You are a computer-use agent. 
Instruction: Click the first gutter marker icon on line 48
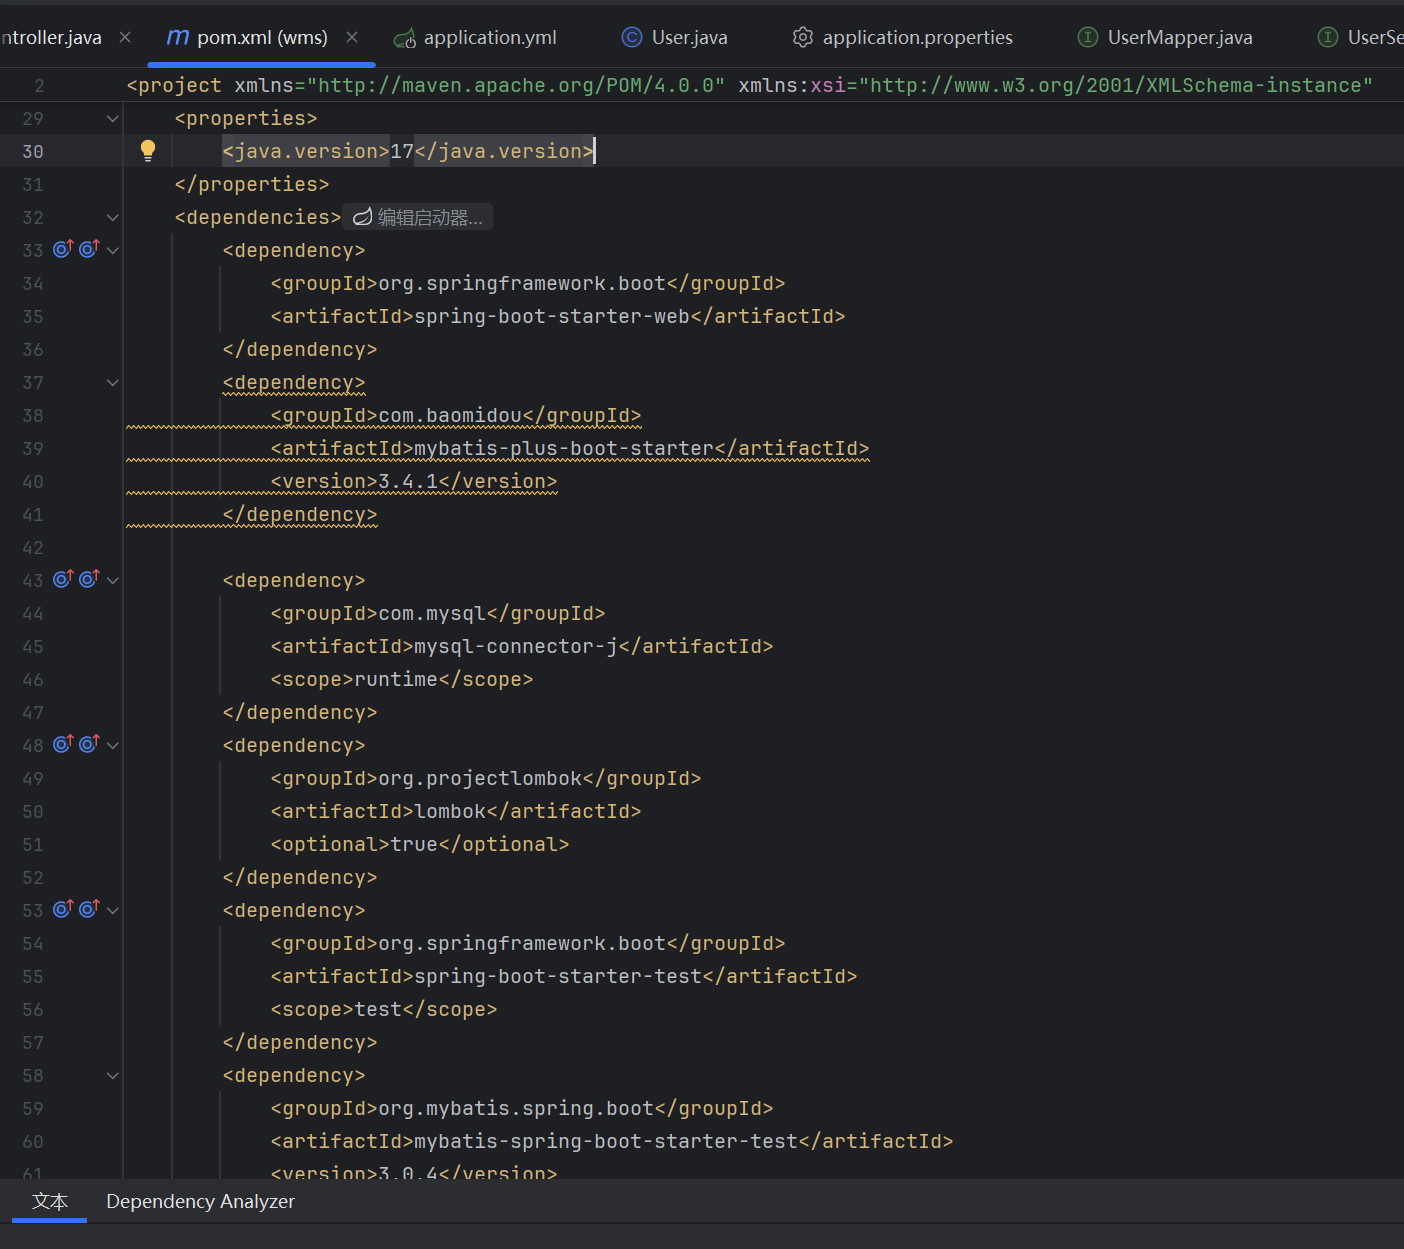coord(63,743)
